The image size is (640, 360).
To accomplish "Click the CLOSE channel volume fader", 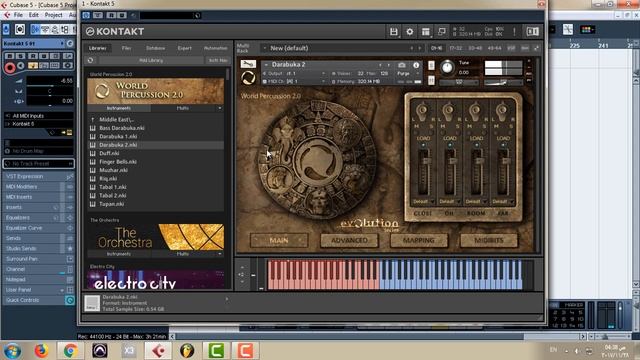I will tap(426, 161).
